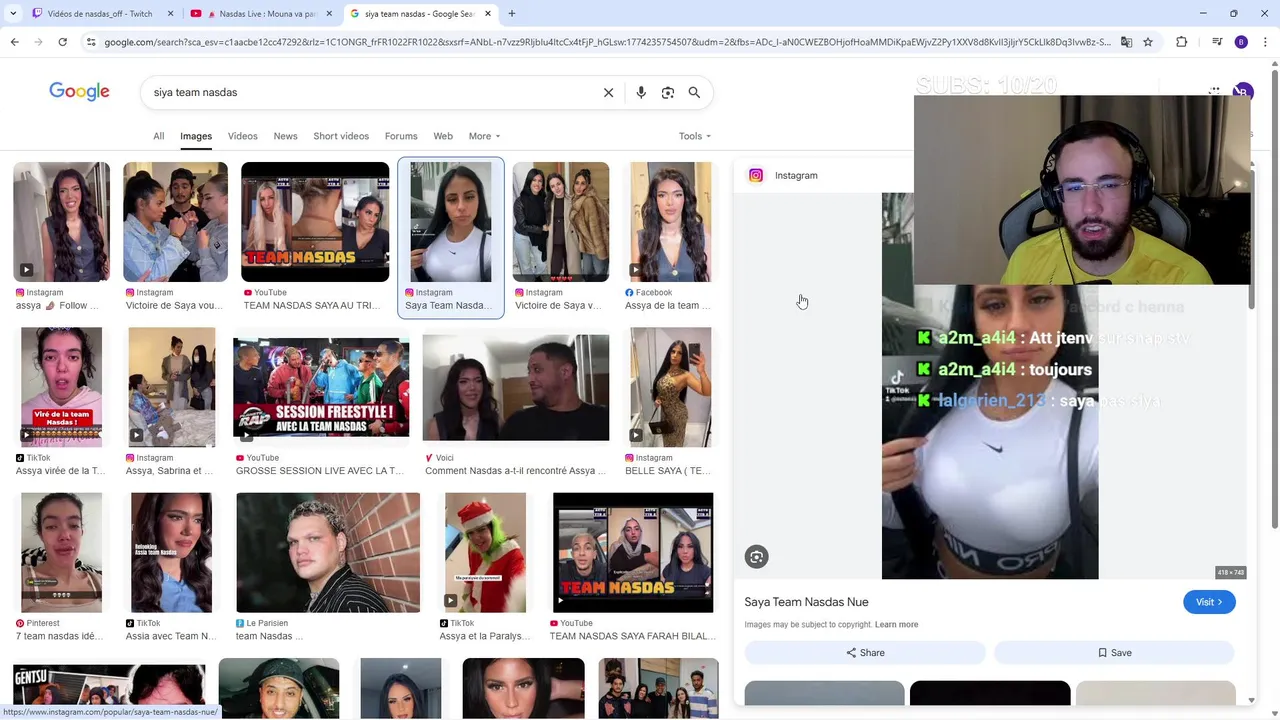Expand the More dropdown
Image resolution: width=1280 pixels, height=720 pixels.
484,136
